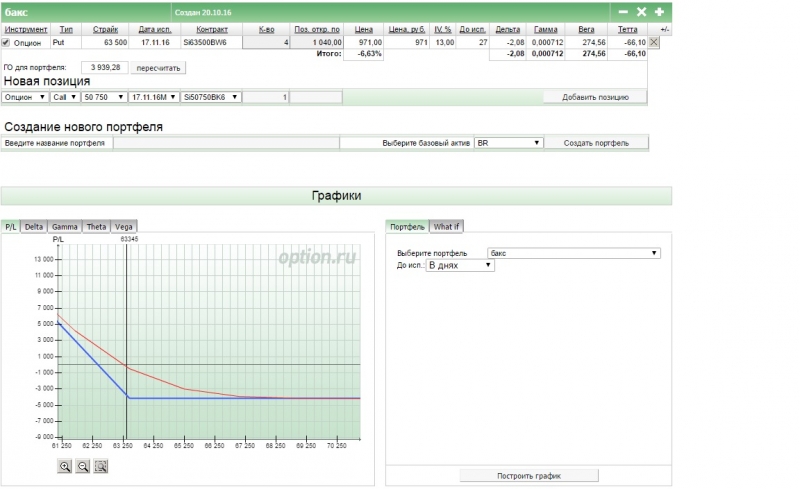The image size is (800, 489).
Task: Click Добавить позицию button
Action: (x=595, y=97)
